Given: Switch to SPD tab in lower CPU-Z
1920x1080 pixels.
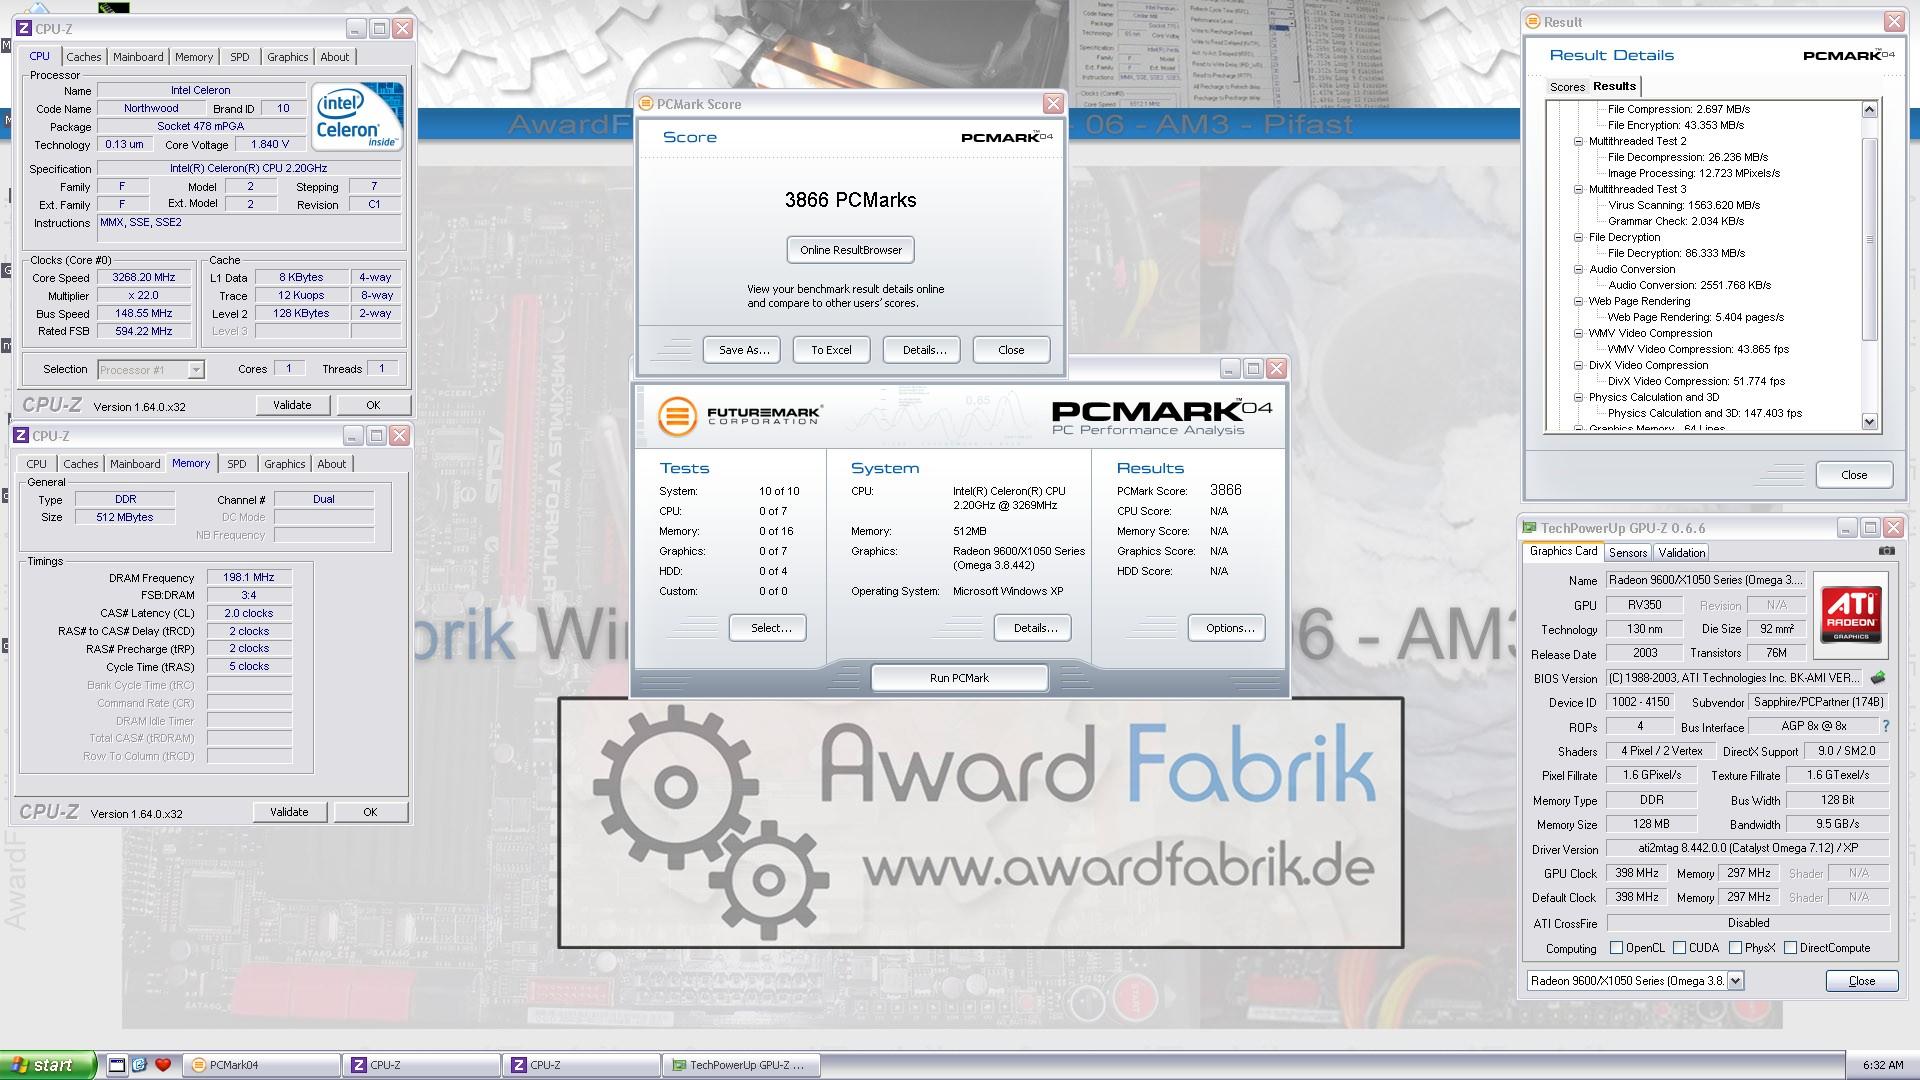Looking at the screenshot, I should (x=236, y=464).
